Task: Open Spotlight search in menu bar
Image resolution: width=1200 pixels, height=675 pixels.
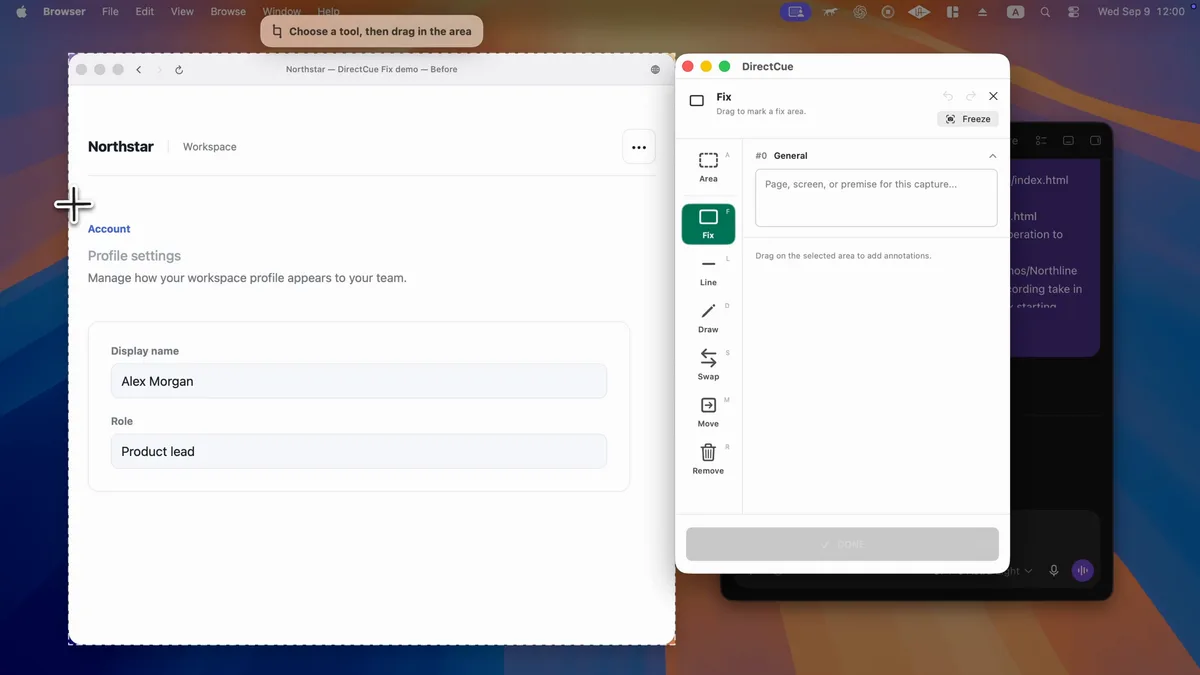Action: pos(1045,12)
